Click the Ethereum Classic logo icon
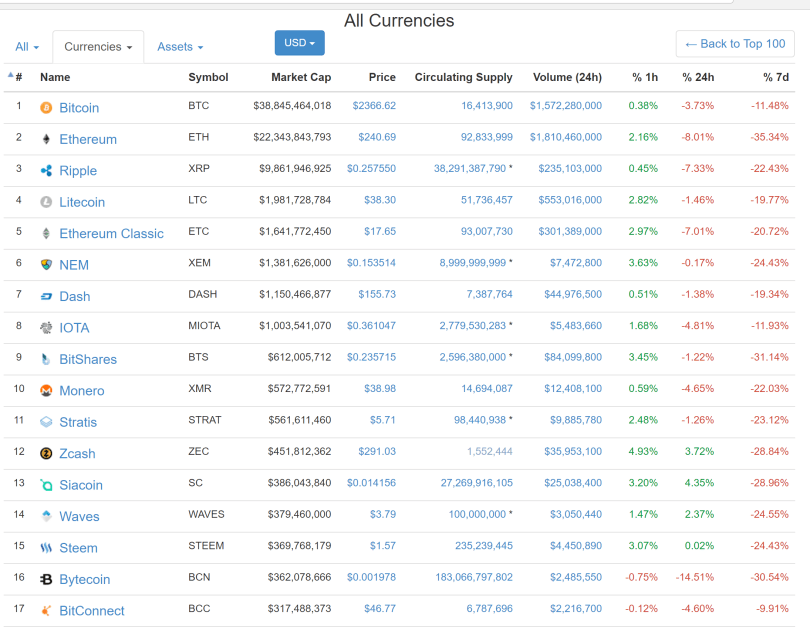Screen dimensions: 810x635 (x=46, y=234)
